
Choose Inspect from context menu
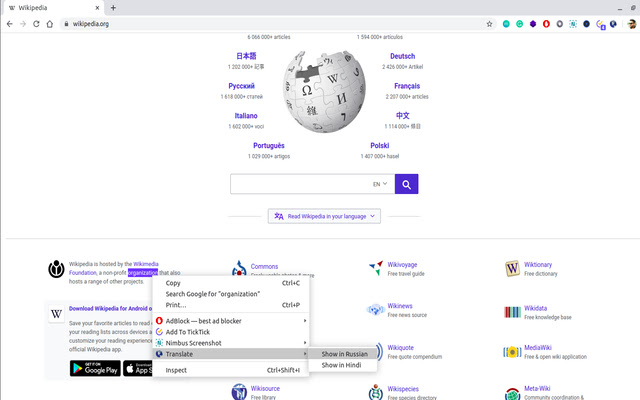pos(176,370)
